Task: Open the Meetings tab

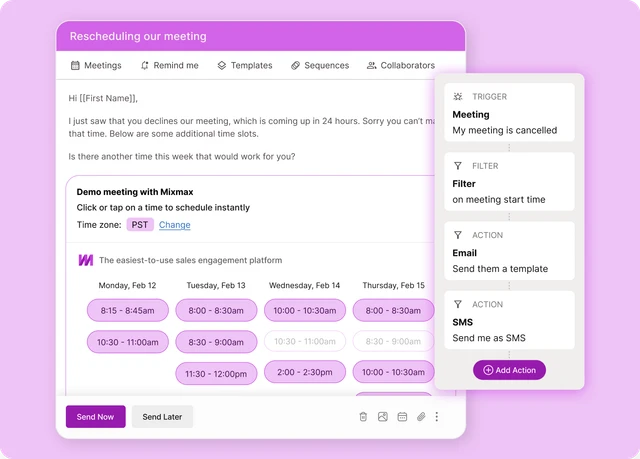Action: pyautogui.click(x=96, y=65)
